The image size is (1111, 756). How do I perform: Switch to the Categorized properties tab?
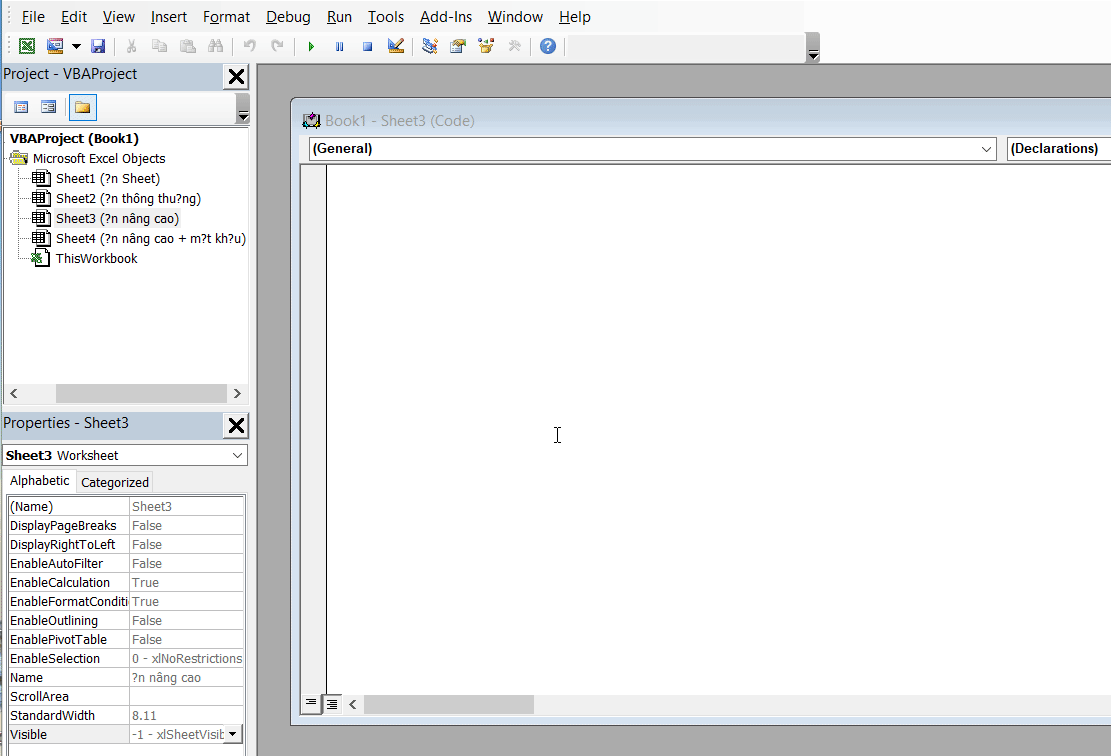114,482
